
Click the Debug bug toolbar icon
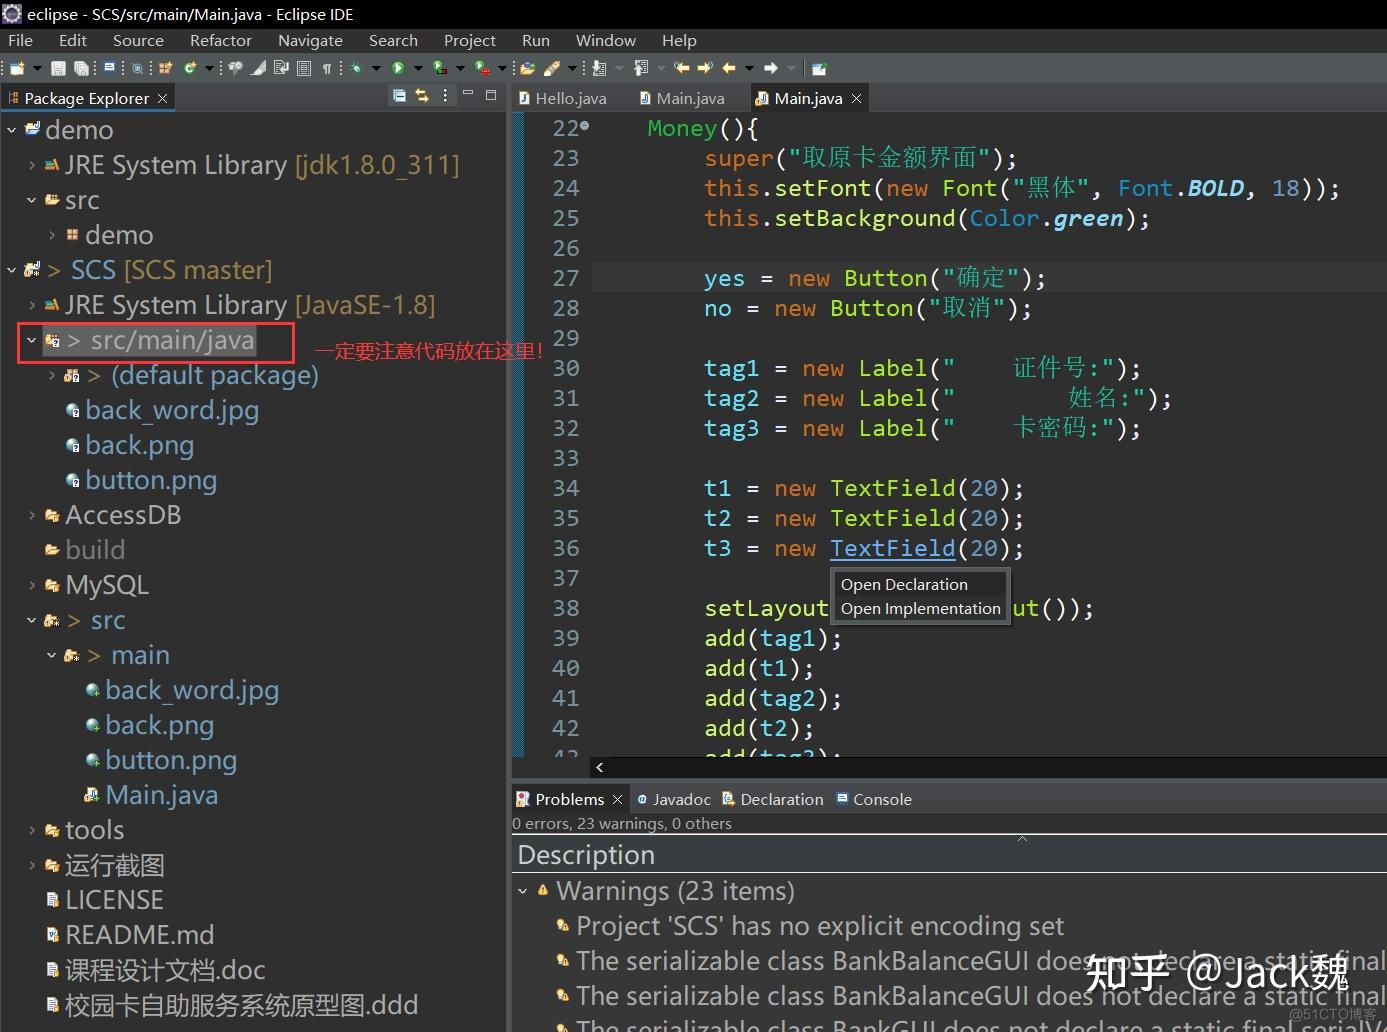(356, 68)
